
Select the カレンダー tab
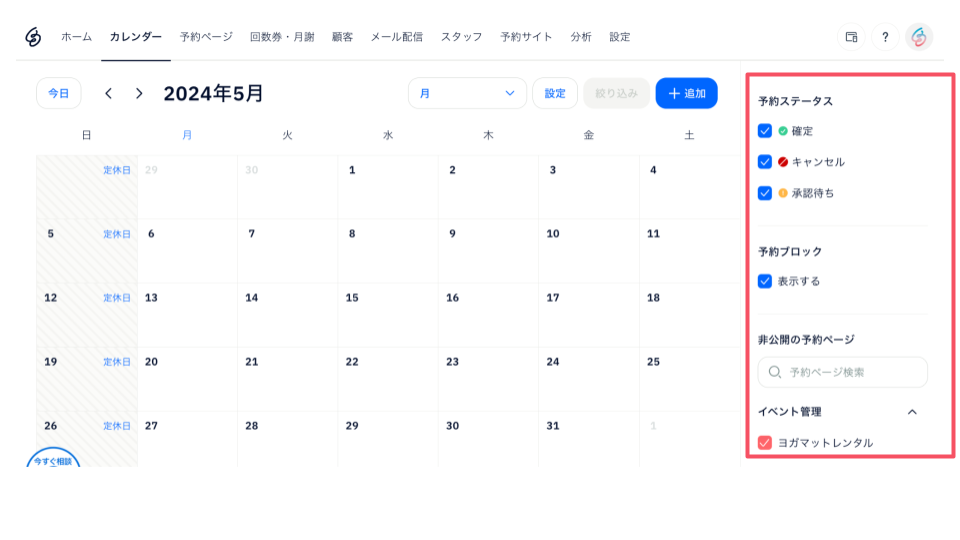[x=136, y=37]
